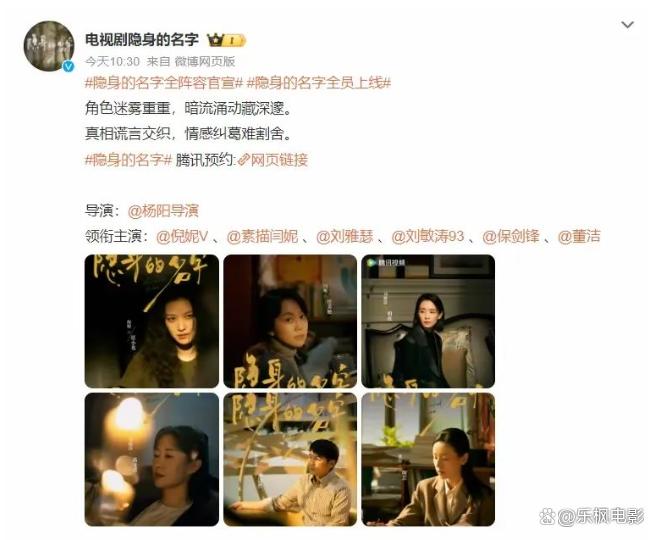Open the 电视剧隐身的名字 profile avatar
Image resolution: width=657 pixels, height=540 pixels.
49,46
